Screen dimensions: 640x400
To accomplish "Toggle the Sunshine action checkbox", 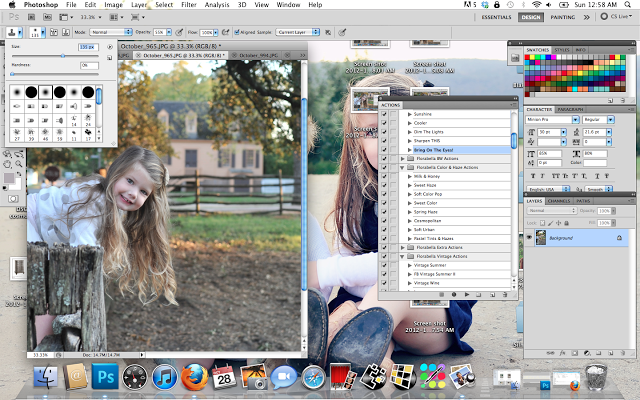I will point(384,114).
